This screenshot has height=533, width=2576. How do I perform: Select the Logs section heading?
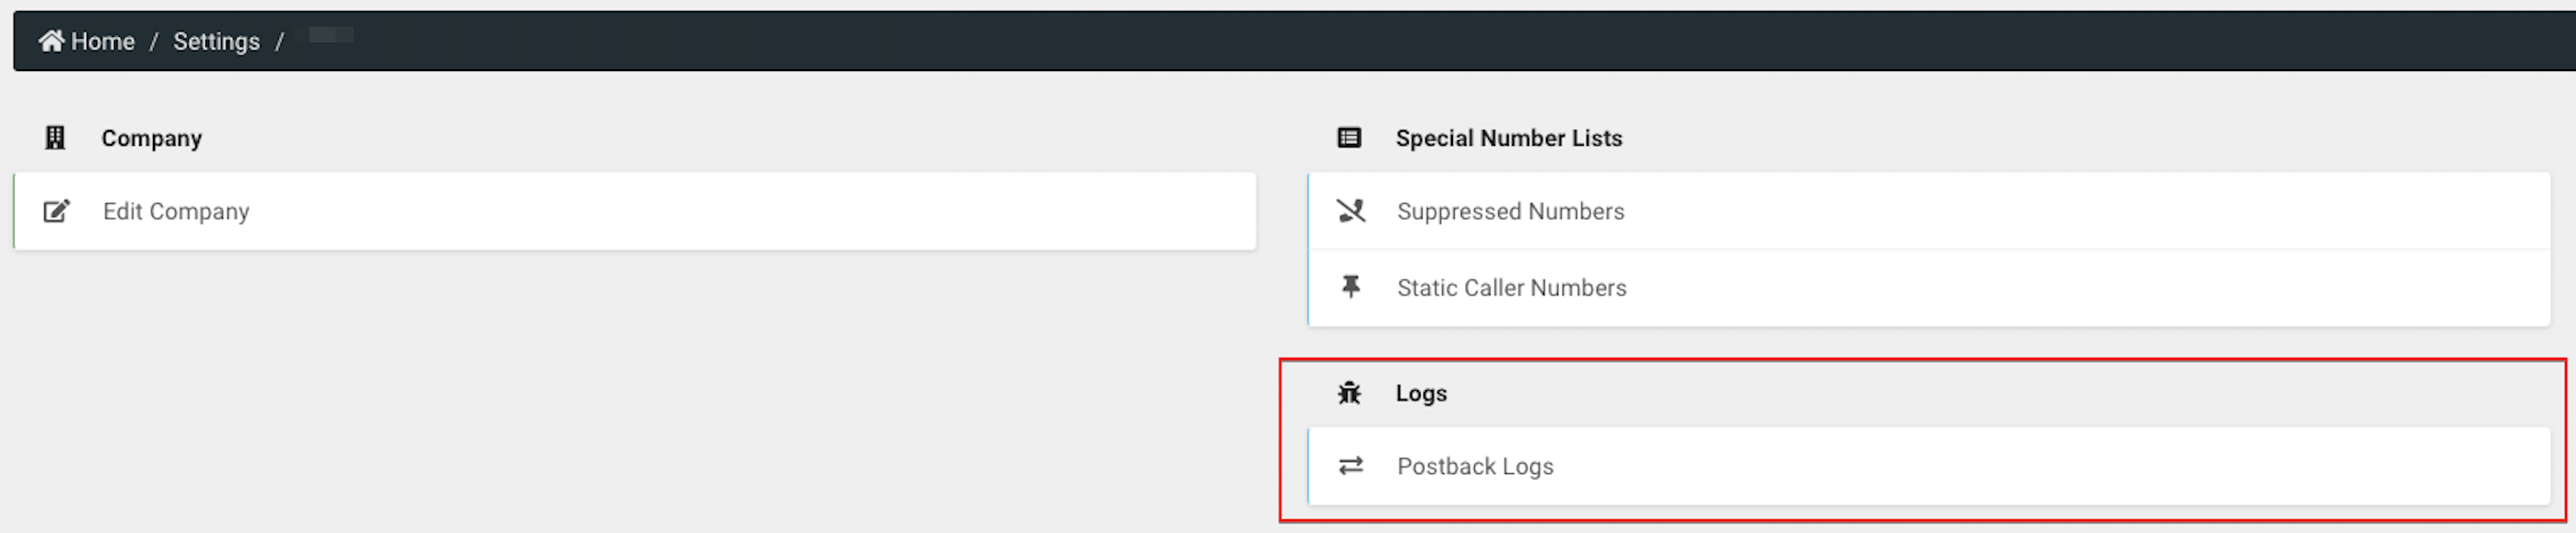point(1421,393)
